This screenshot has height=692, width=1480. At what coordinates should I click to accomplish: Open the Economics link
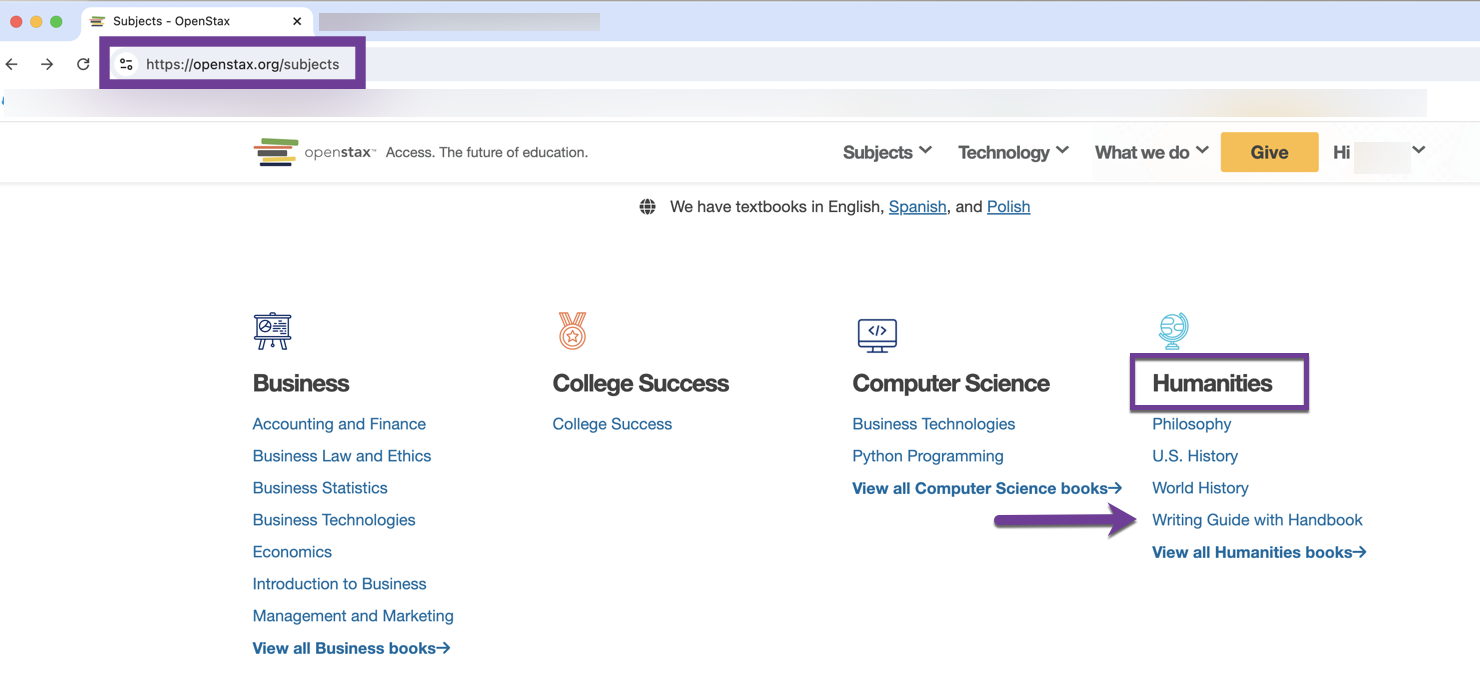(x=292, y=552)
